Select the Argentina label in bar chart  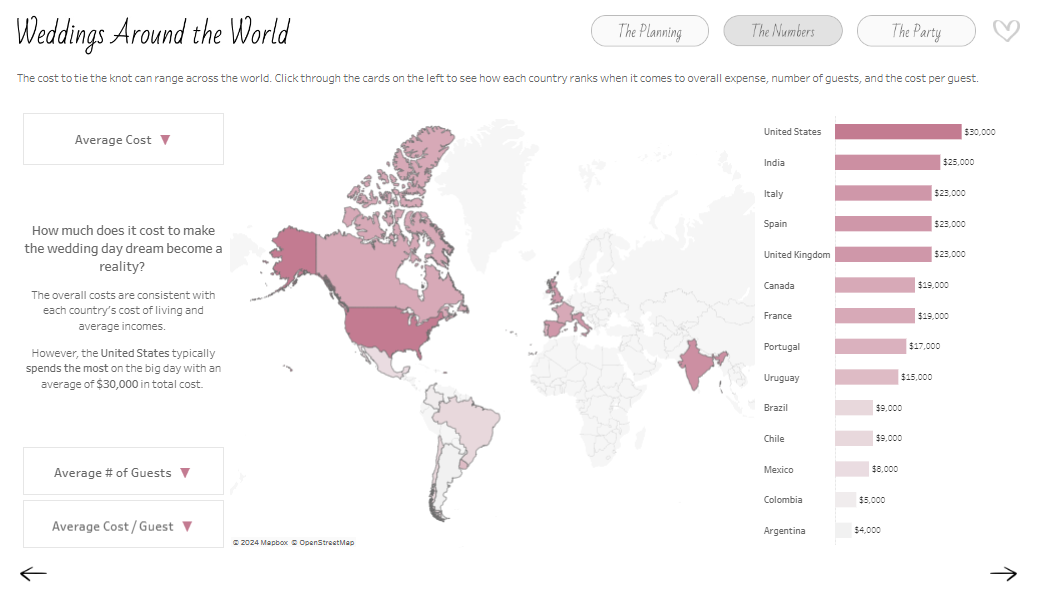(x=784, y=531)
